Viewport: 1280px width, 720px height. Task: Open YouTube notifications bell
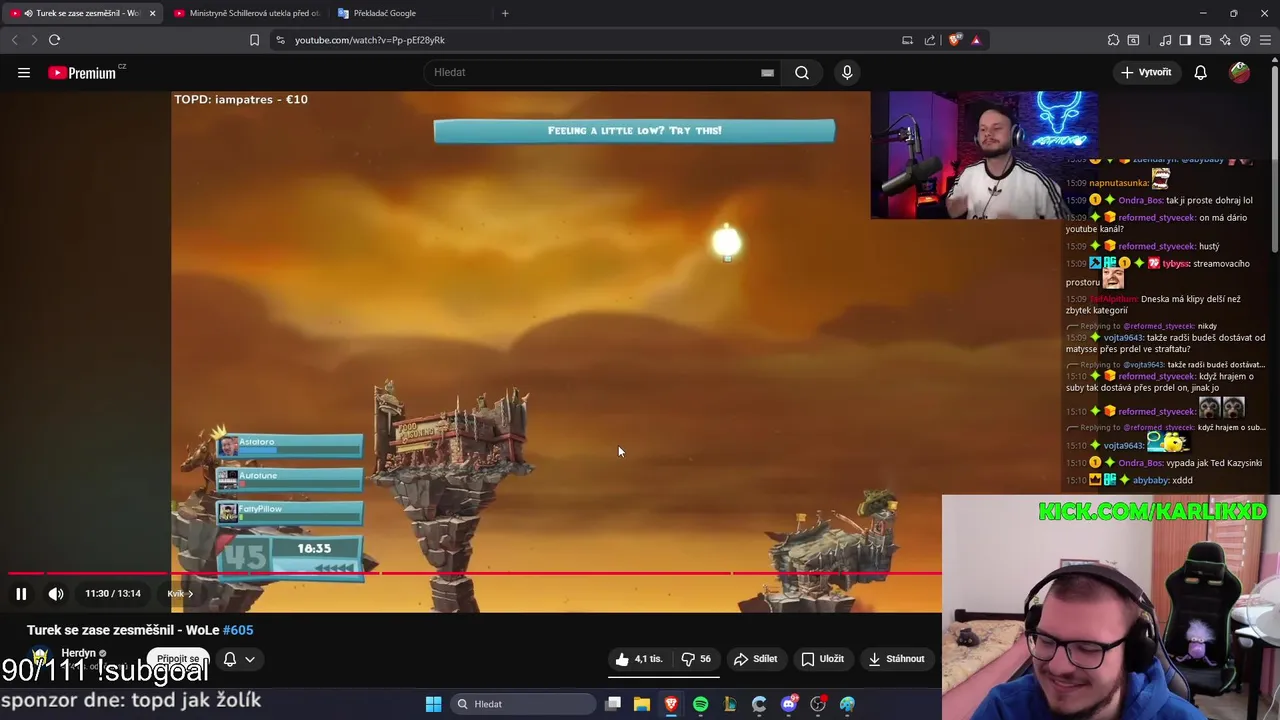[1201, 72]
